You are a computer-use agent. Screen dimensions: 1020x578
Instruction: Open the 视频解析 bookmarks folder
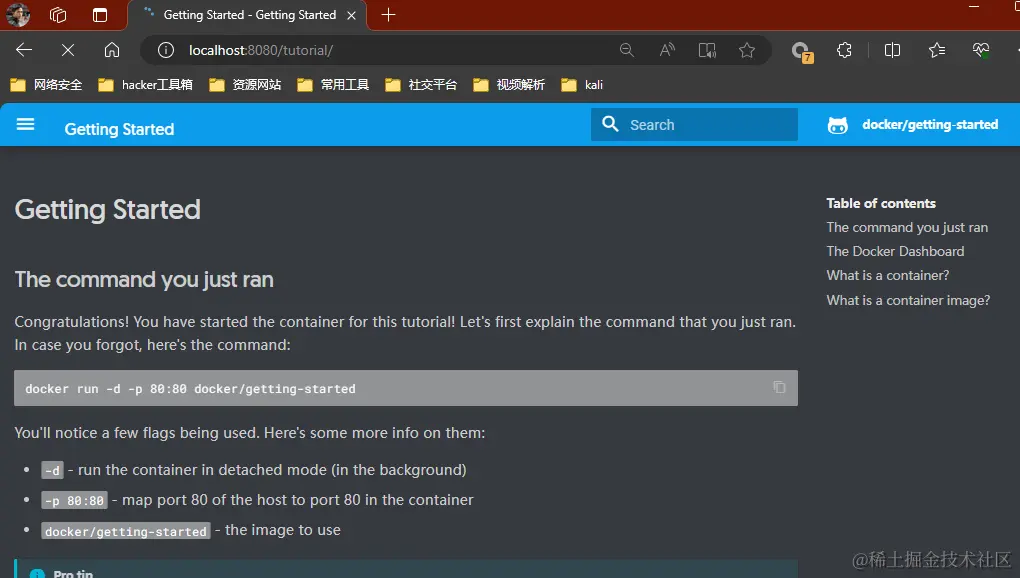pyautogui.click(x=509, y=85)
